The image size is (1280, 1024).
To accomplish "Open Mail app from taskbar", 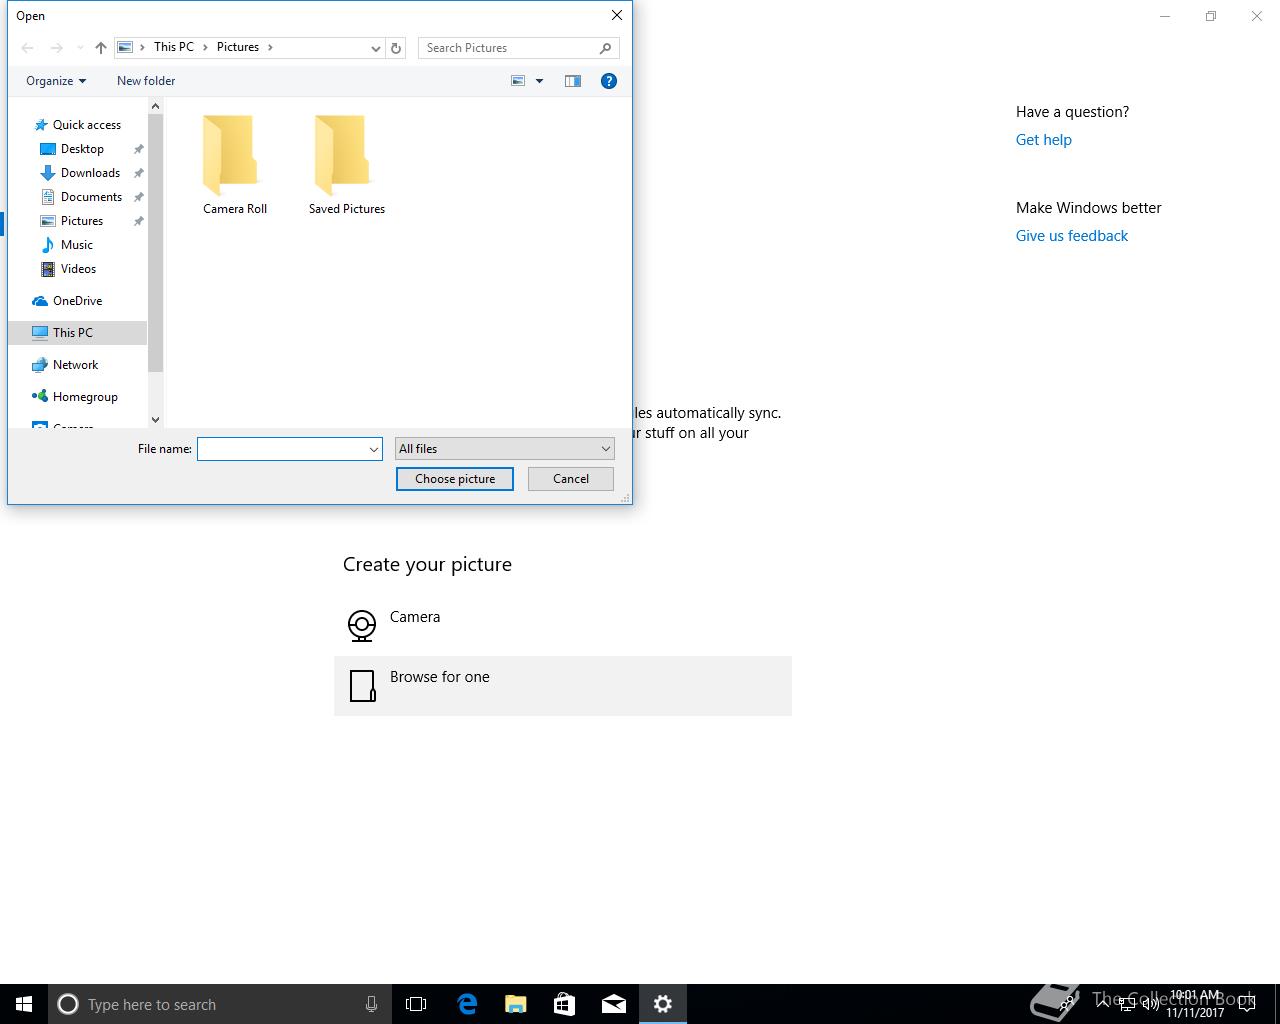I will click(614, 1004).
